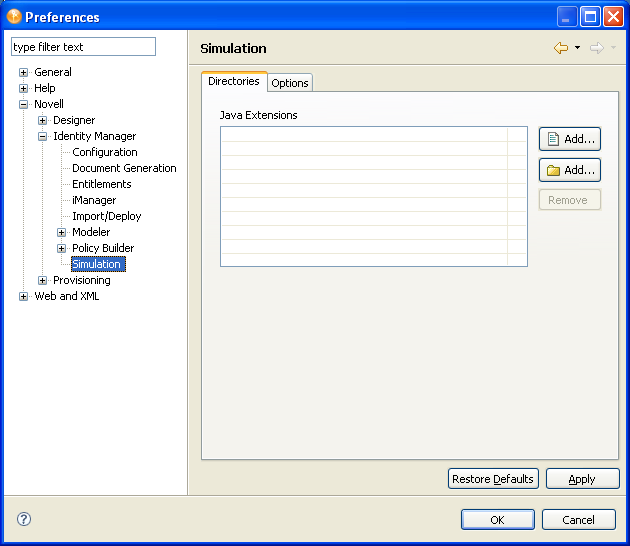Screen dimensions: 630x546
Task: Select Web and XML tree item
Action: pyautogui.click(x=67, y=296)
